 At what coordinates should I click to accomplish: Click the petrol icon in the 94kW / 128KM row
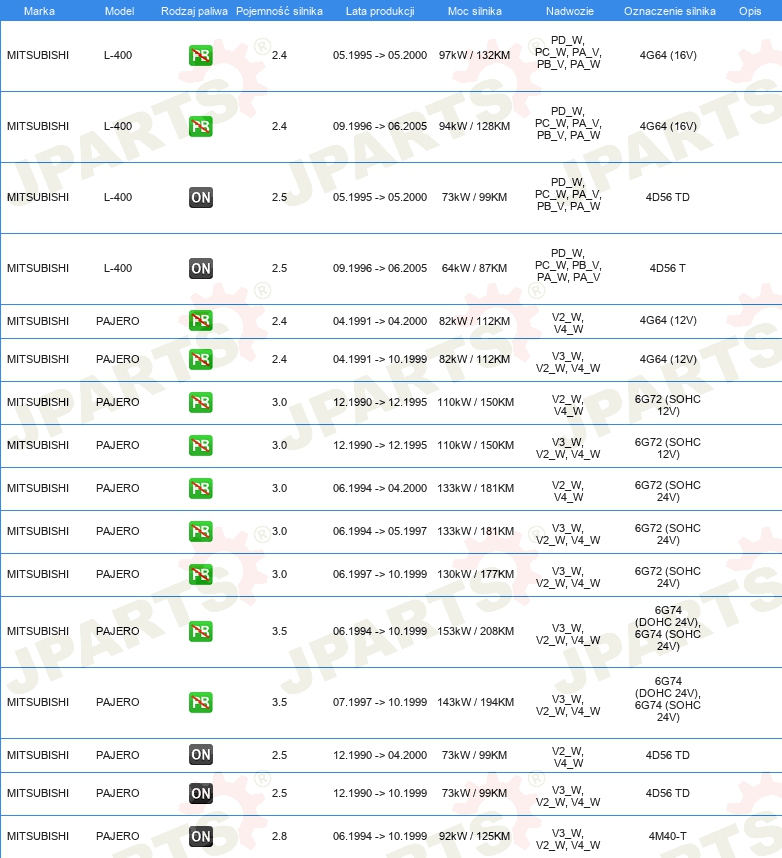tap(200, 126)
